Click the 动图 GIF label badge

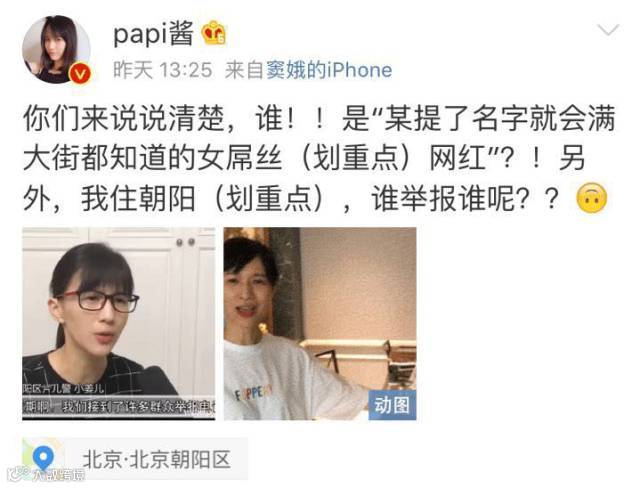click(x=392, y=405)
